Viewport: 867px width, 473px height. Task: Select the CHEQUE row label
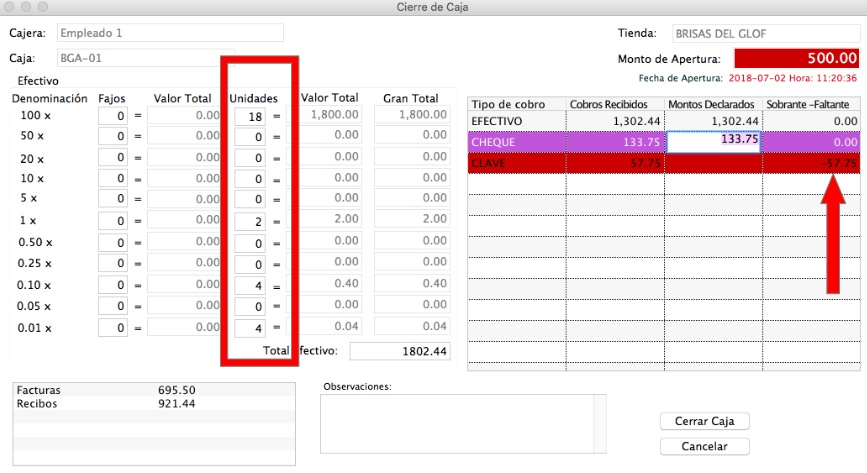coord(493,142)
